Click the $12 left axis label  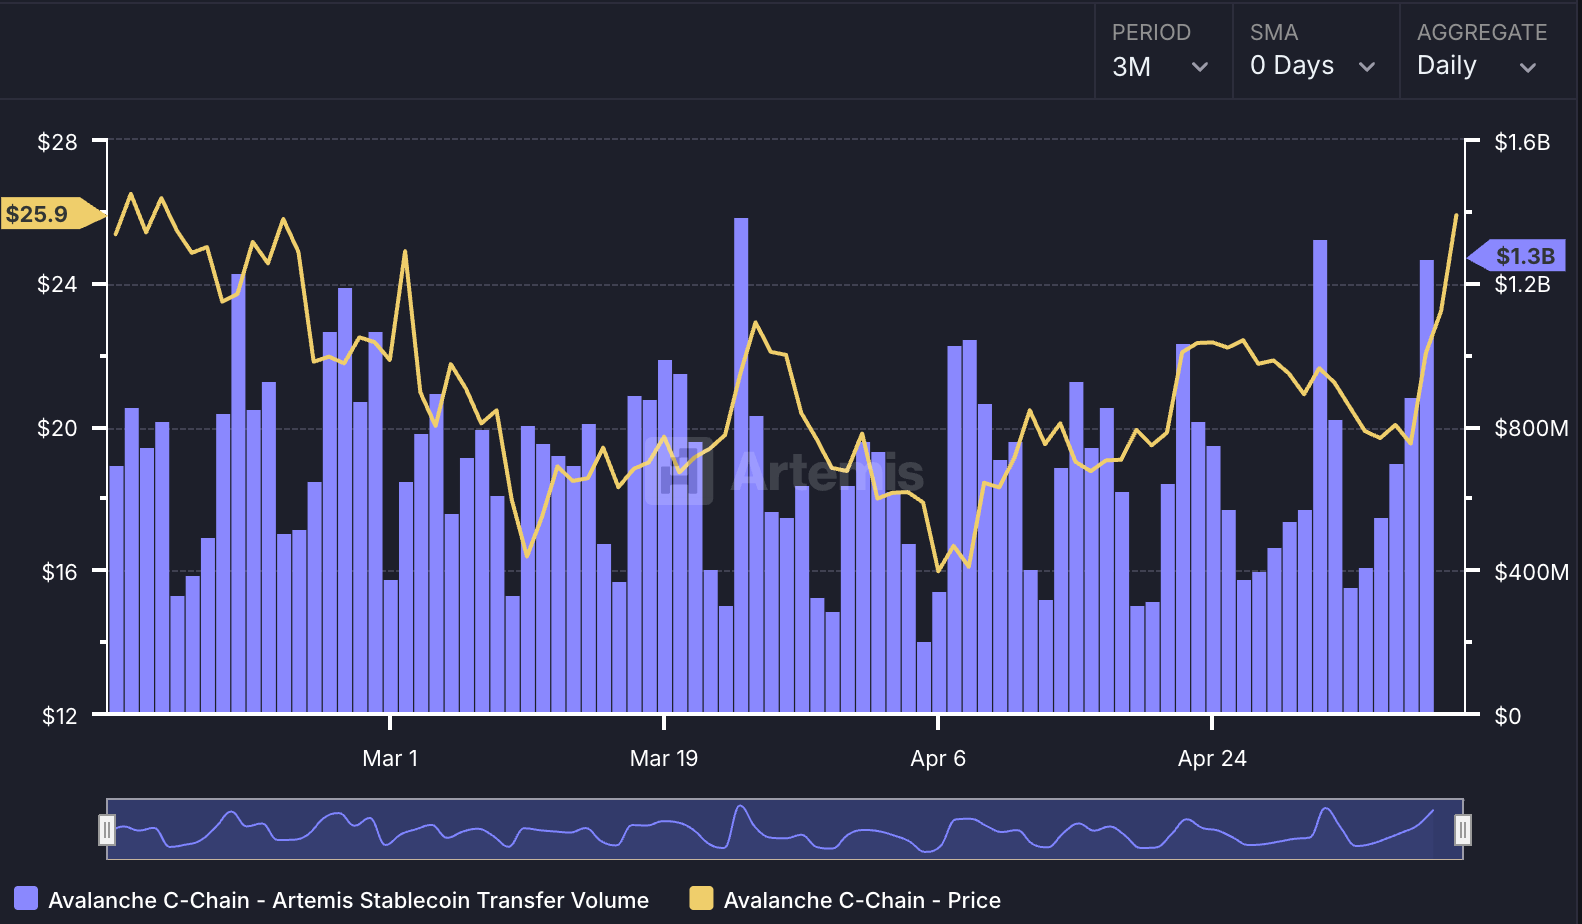[x=59, y=715]
